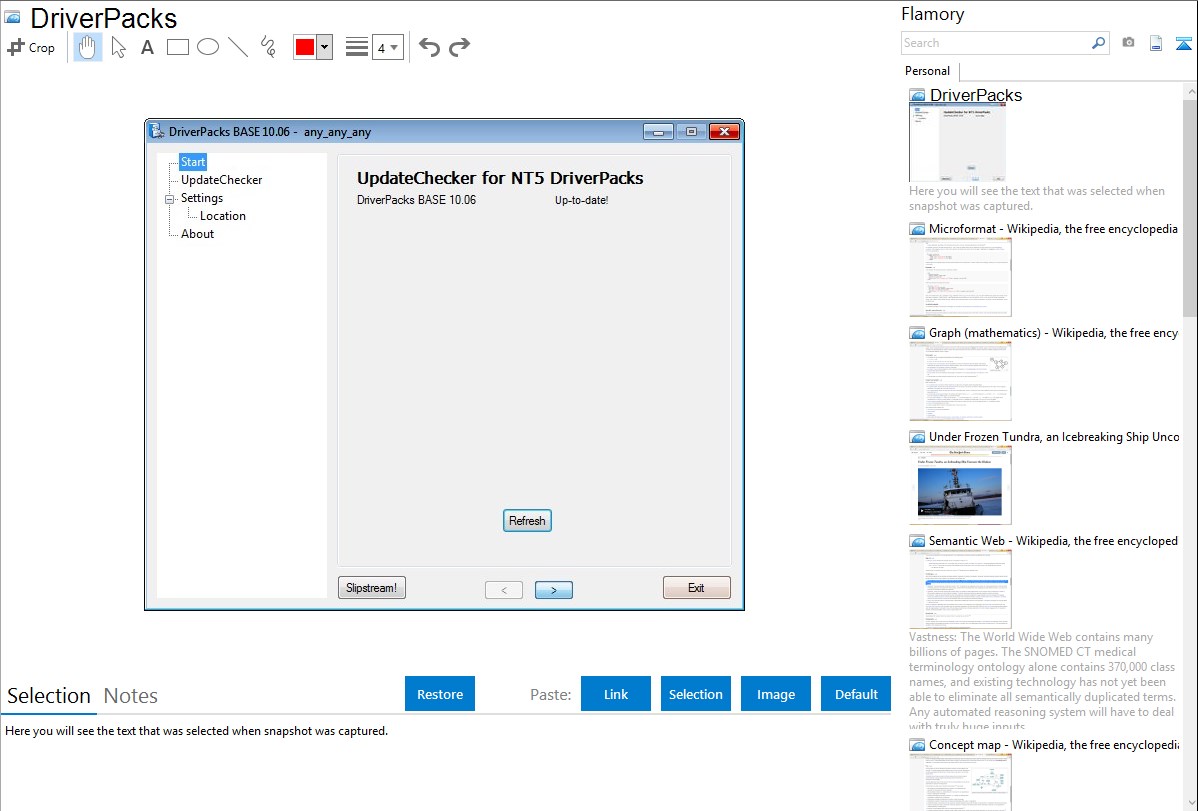The height and width of the screenshot is (811, 1198).
Task: Click the new page document icon
Action: [x=1156, y=43]
